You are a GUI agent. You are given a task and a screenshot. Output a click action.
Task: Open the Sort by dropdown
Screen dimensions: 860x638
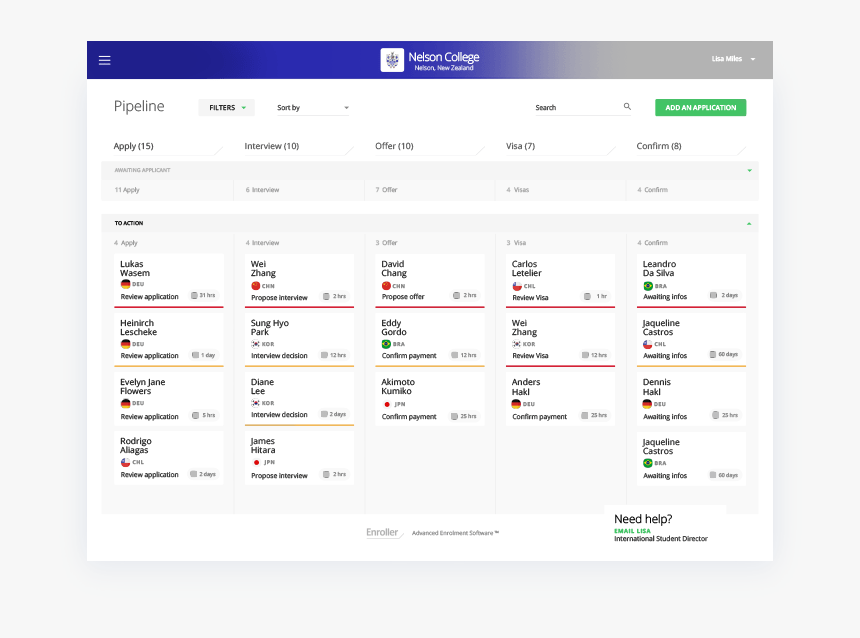[312, 108]
